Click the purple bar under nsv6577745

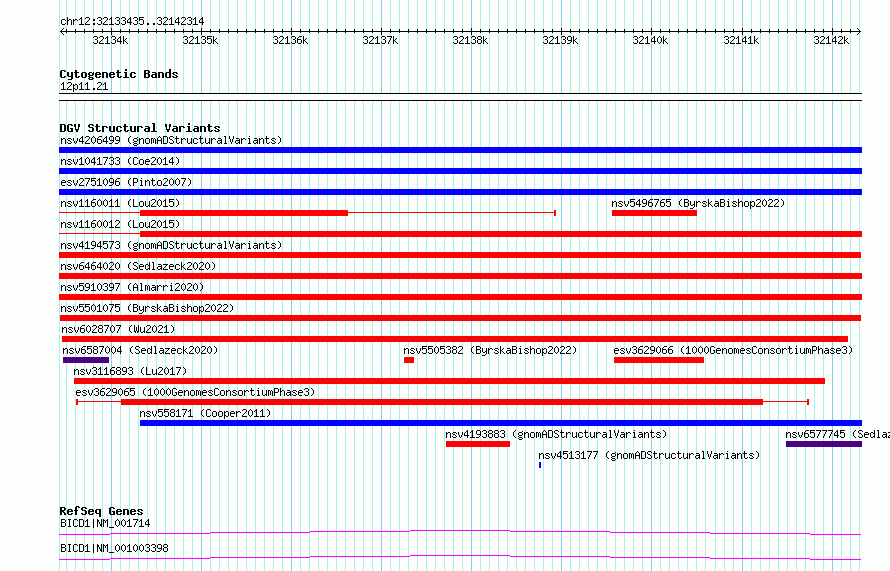[824, 444]
